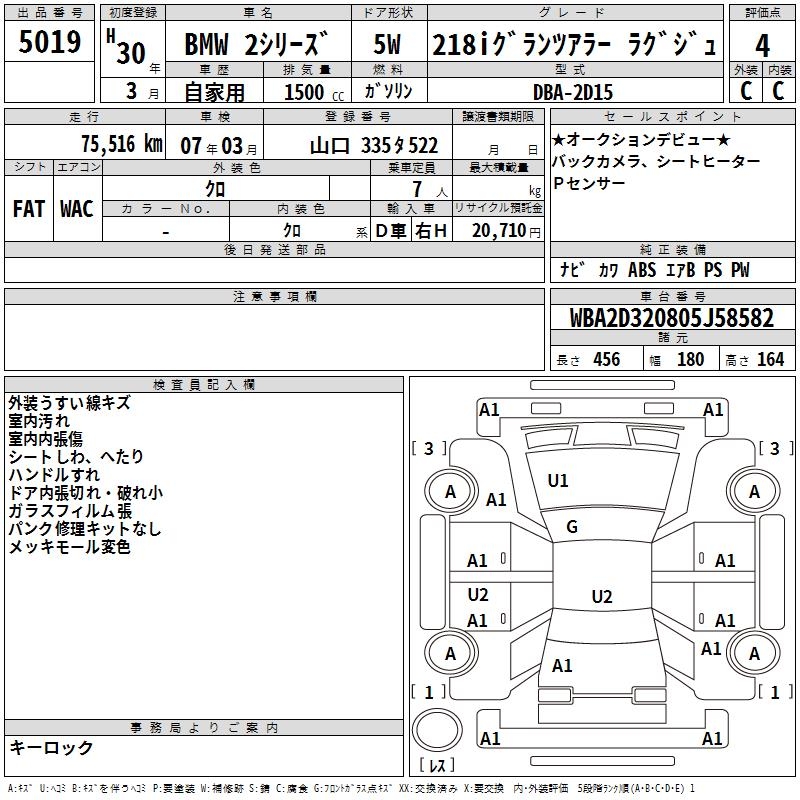800x800 pixels.
Task: Click lot number 5019
Action: click(49, 41)
